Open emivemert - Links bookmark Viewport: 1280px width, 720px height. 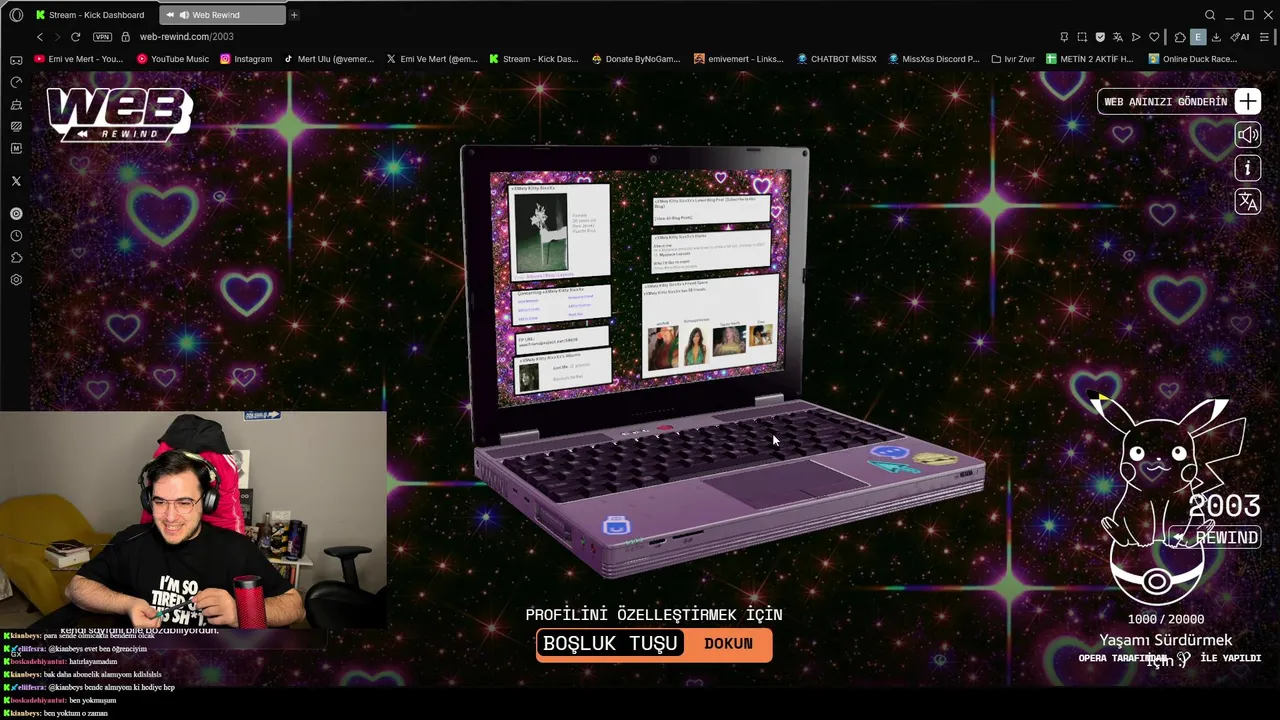click(x=739, y=59)
